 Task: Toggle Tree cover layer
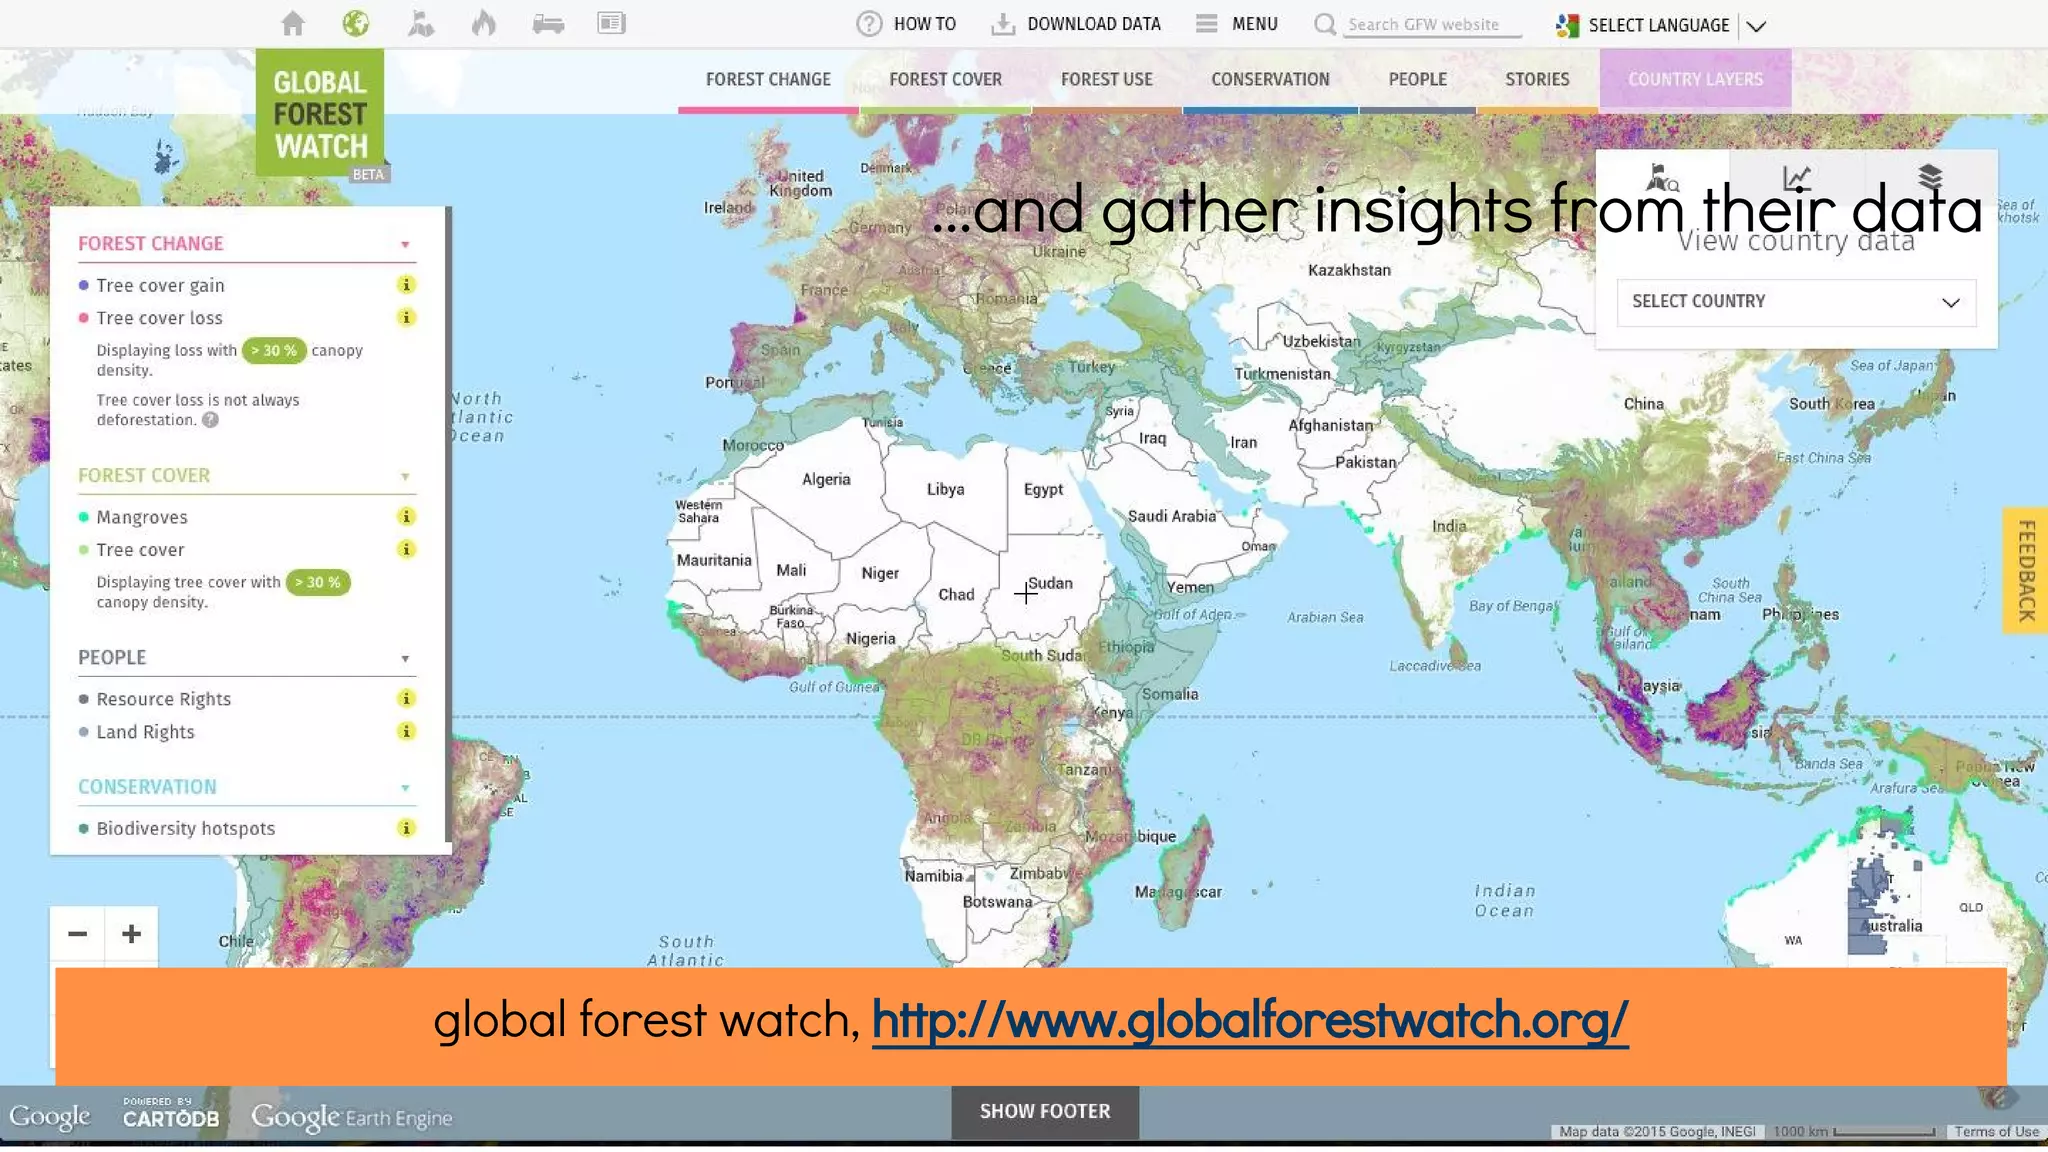pyautogui.click(x=131, y=550)
